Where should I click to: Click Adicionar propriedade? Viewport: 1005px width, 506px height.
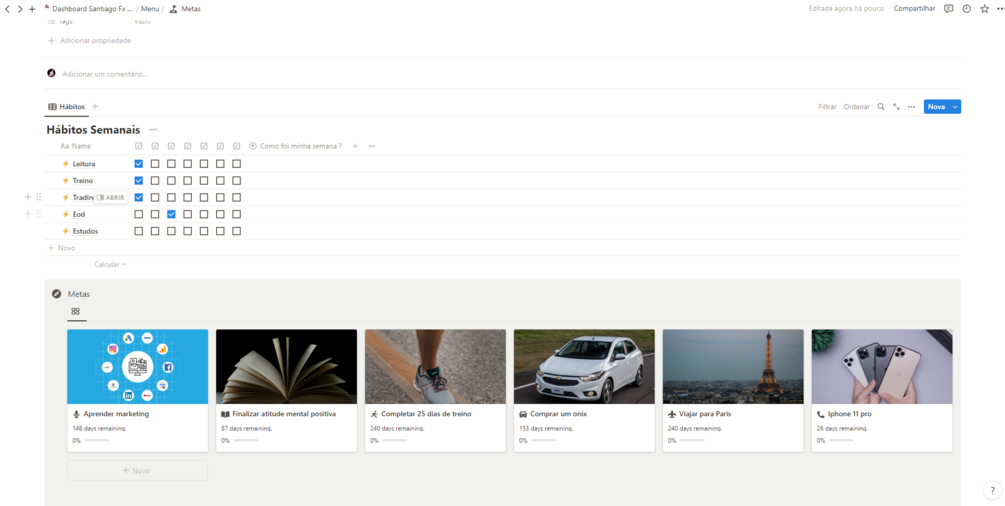(x=90, y=40)
